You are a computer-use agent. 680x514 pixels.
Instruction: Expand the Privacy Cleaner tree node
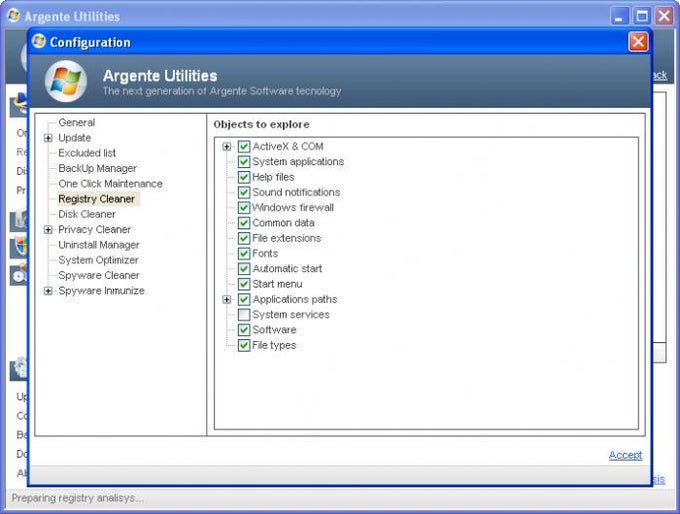click(x=48, y=229)
